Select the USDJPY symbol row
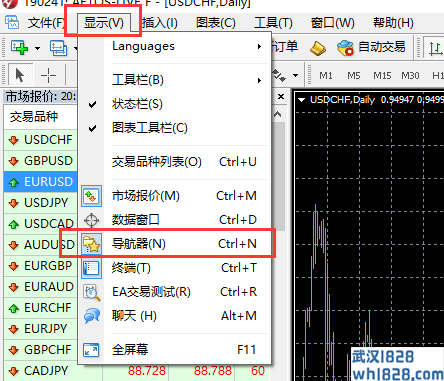The image size is (444, 381). pos(40,203)
